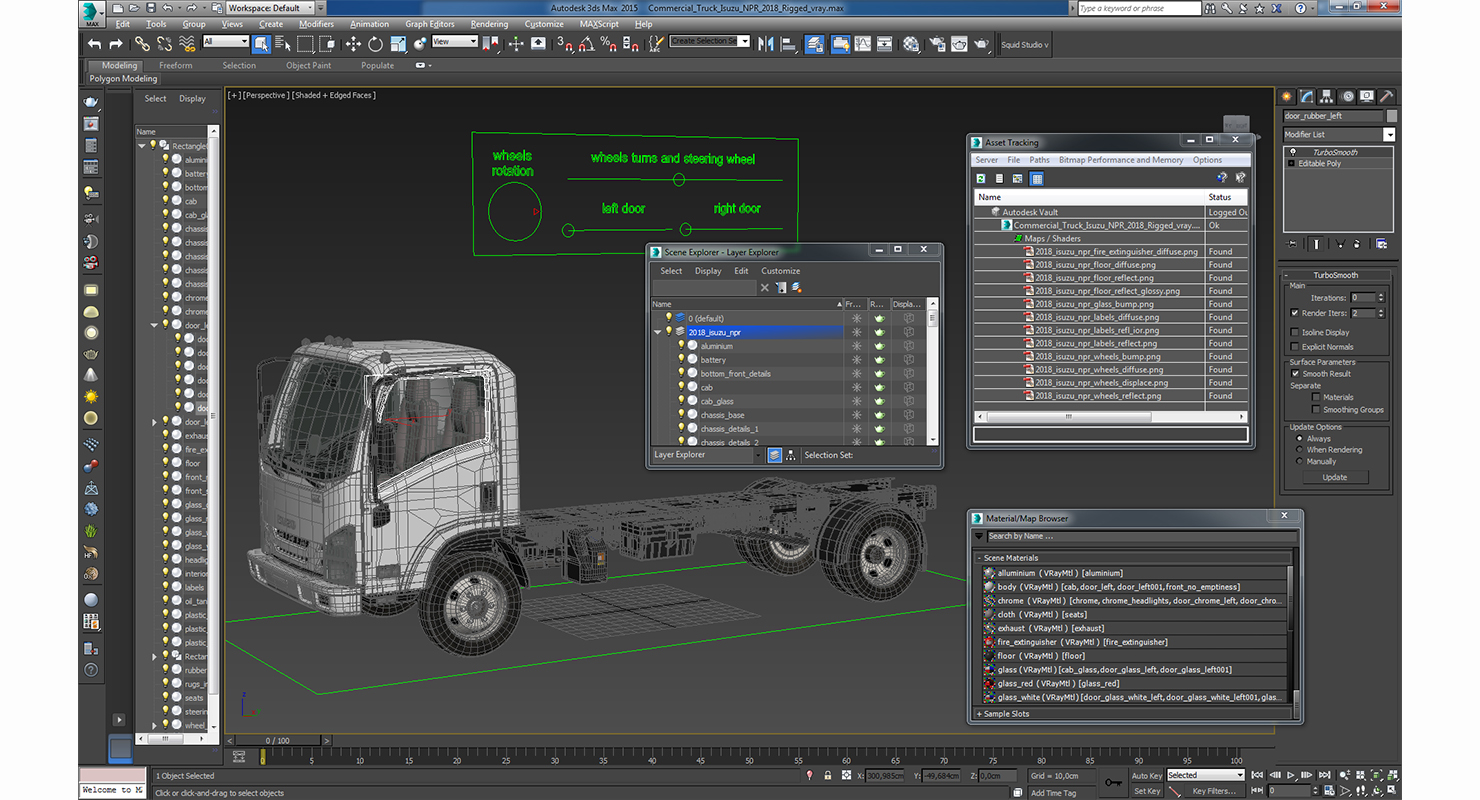
Task: Enable Explicit Normals checkbox
Action: 1295,346
